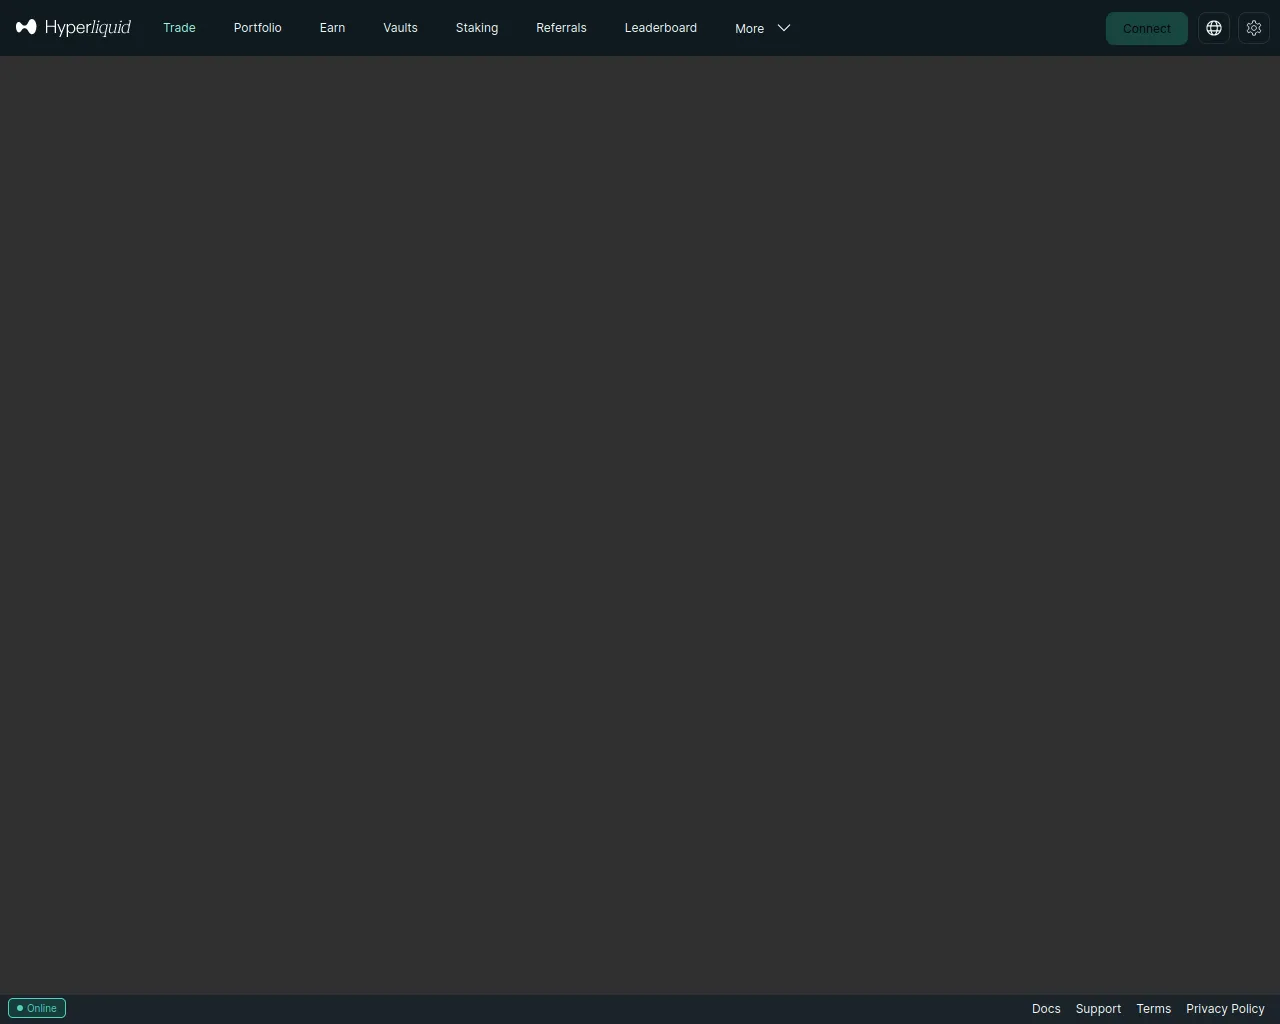Open the Earn section
Image resolution: width=1280 pixels, height=1024 pixels.
pos(332,28)
